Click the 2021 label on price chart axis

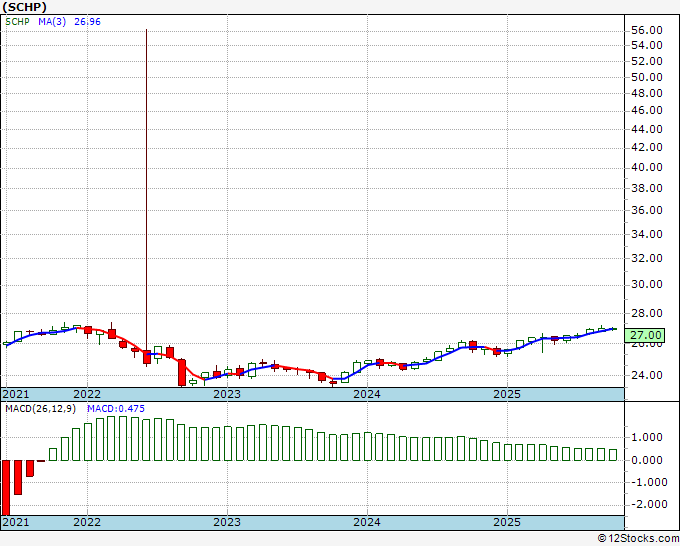coord(16,394)
